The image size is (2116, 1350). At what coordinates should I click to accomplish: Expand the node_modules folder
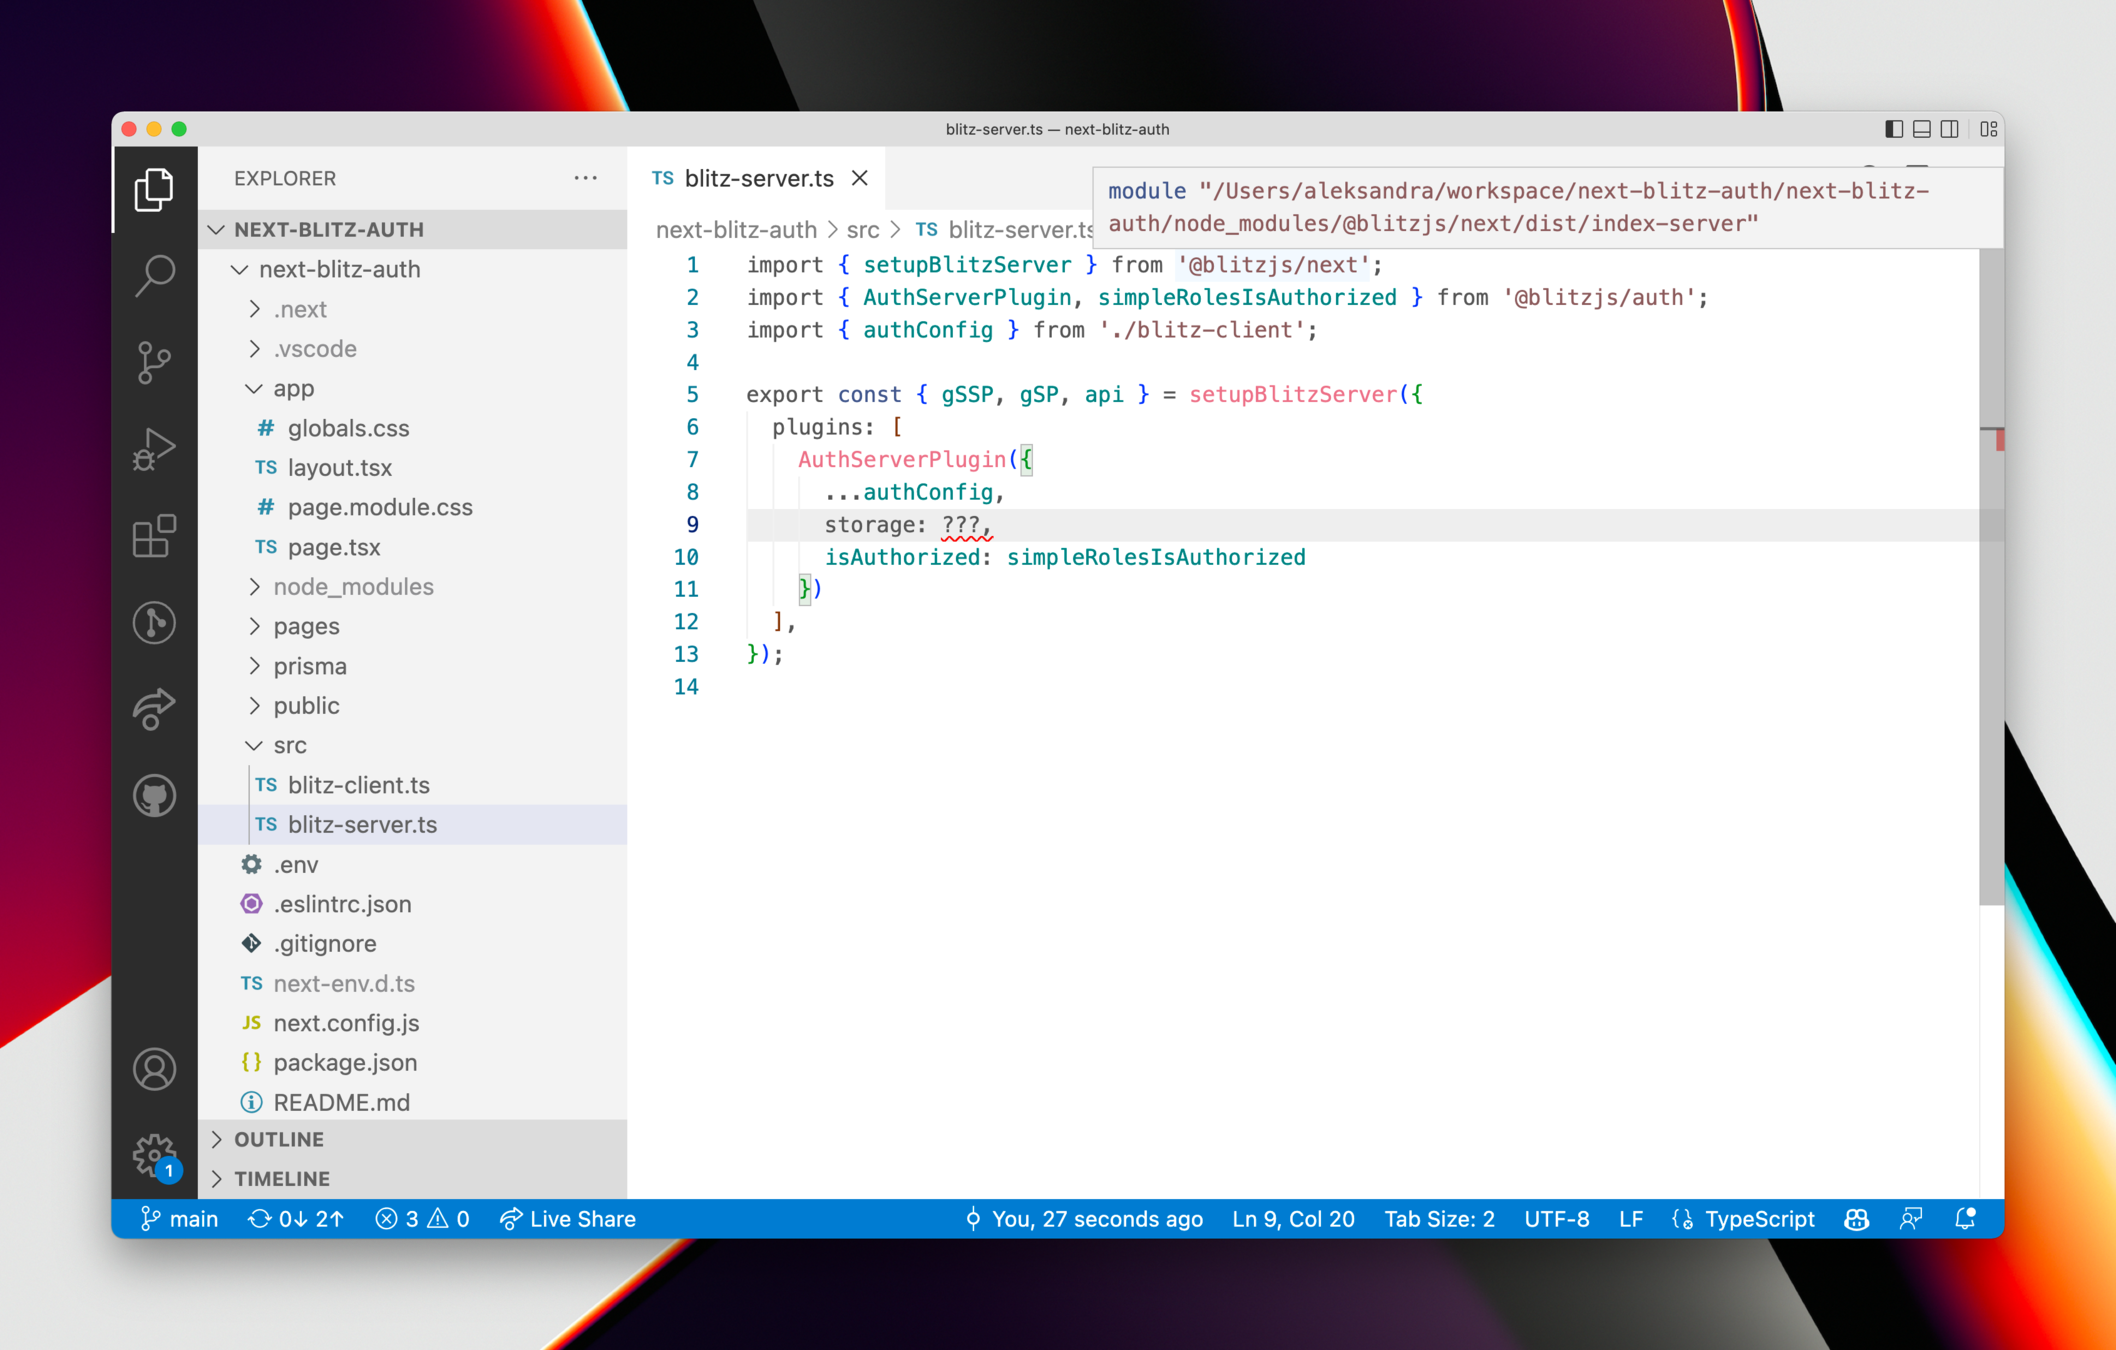click(353, 586)
